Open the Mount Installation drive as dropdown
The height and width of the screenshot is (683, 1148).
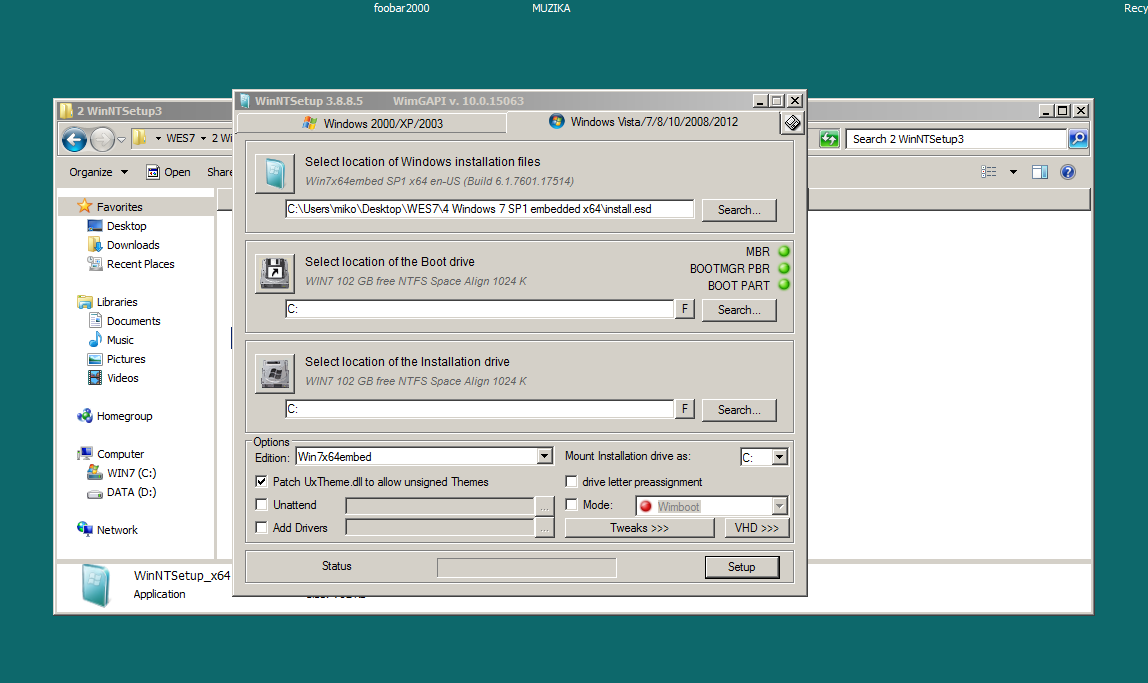[780, 457]
